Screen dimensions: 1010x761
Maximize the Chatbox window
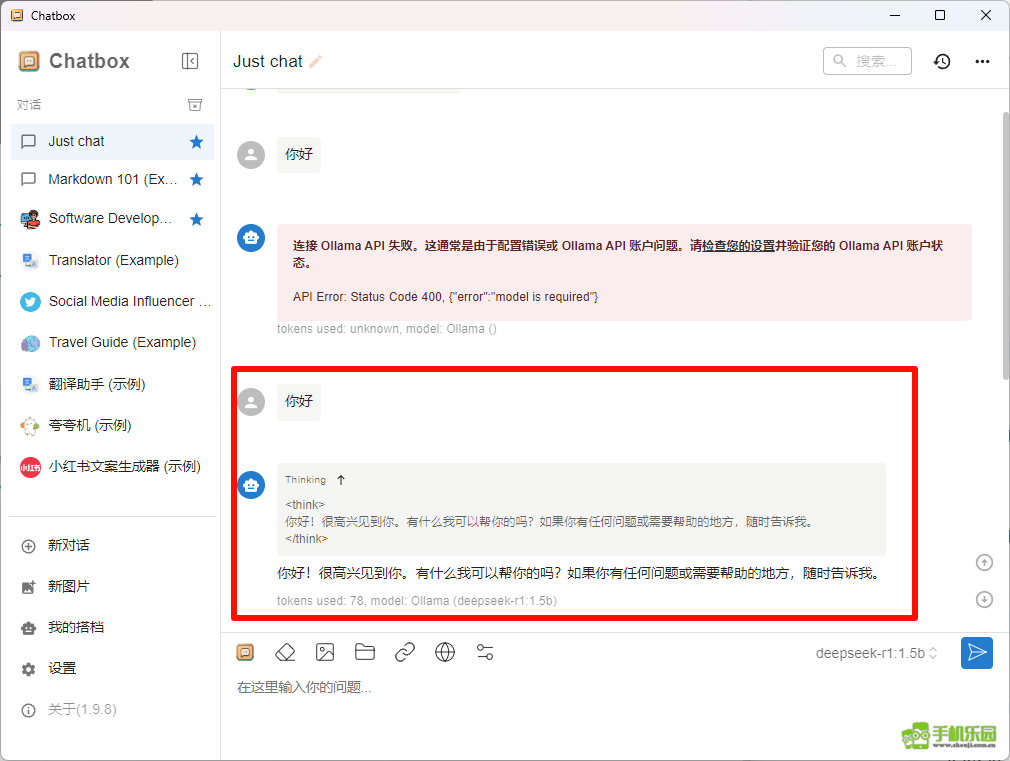point(940,15)
